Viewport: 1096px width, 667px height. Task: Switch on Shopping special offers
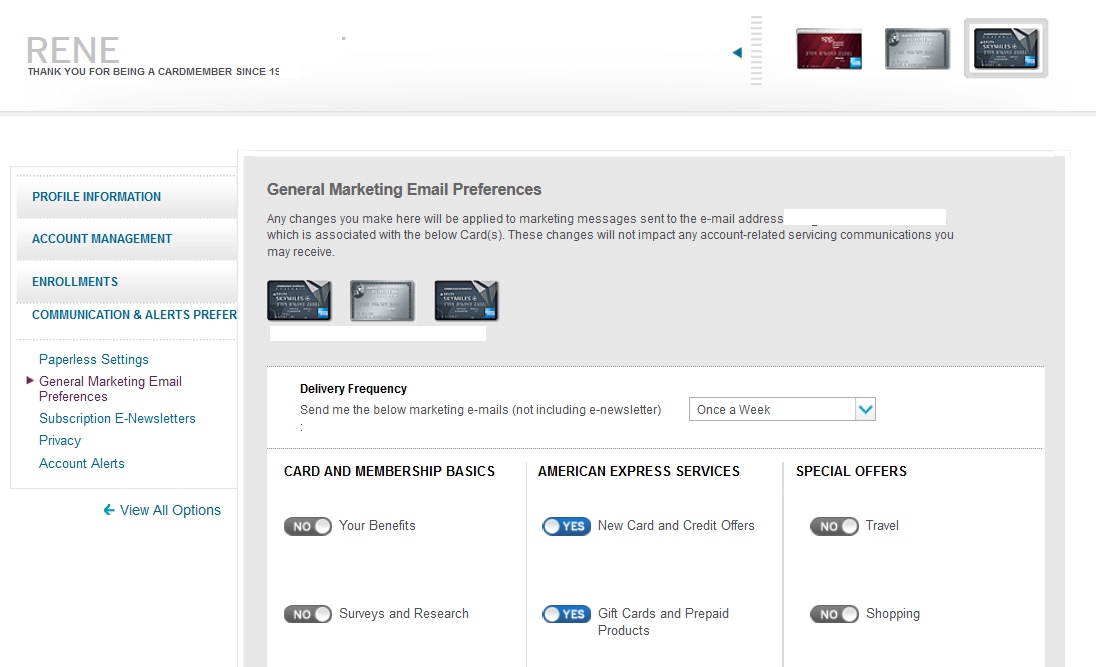coord(834,614)
